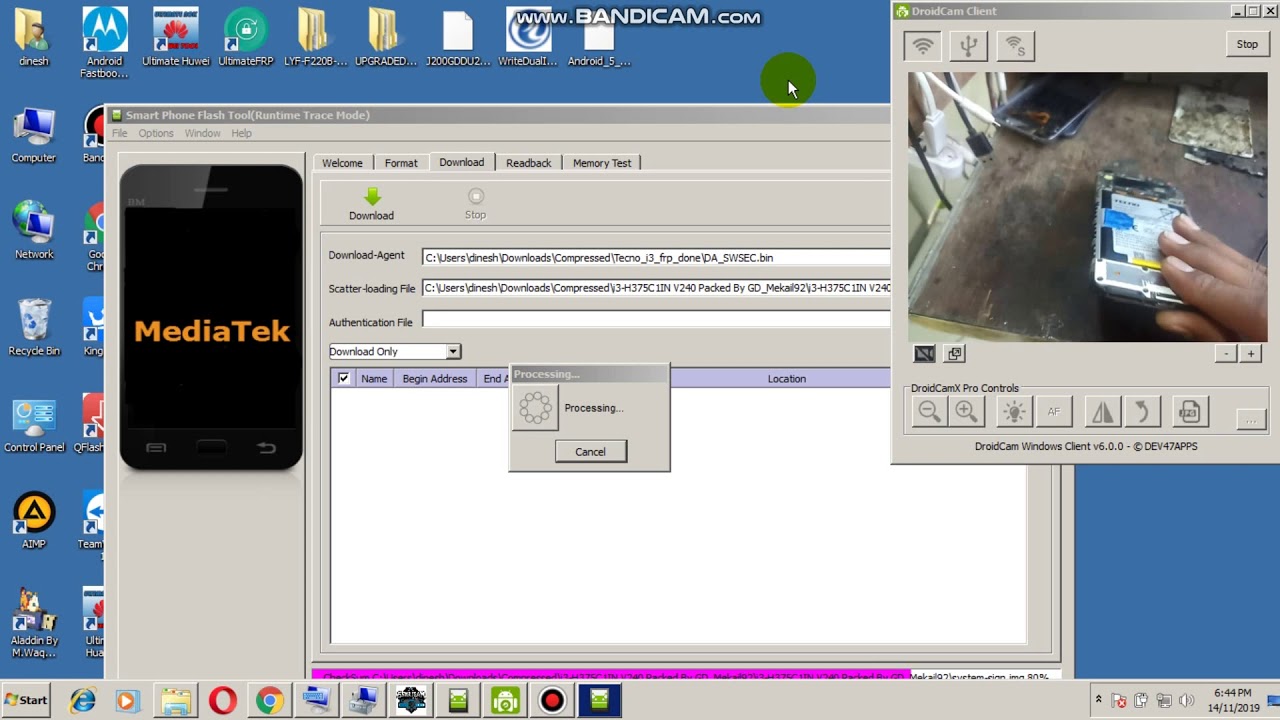Open the Window menu in Flash Tool
1280x720 pixels.
point(202,133)
